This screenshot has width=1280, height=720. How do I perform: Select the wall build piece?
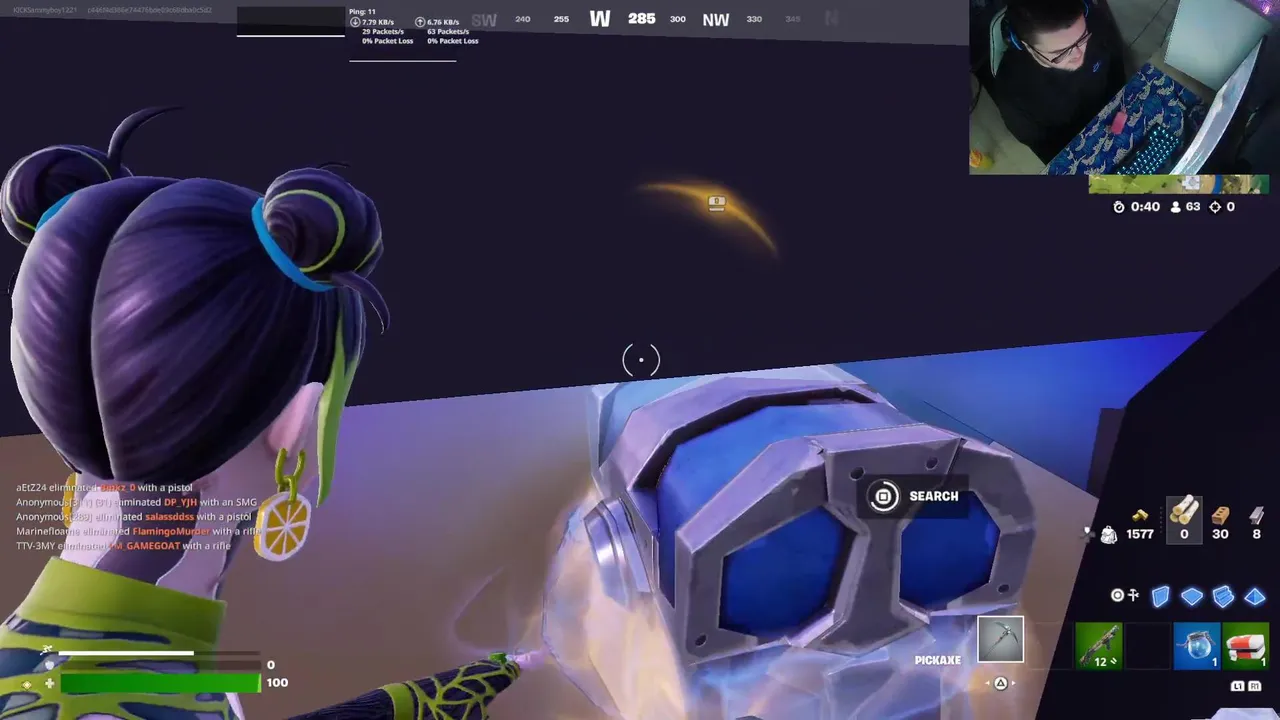[x=1160, y=597]
